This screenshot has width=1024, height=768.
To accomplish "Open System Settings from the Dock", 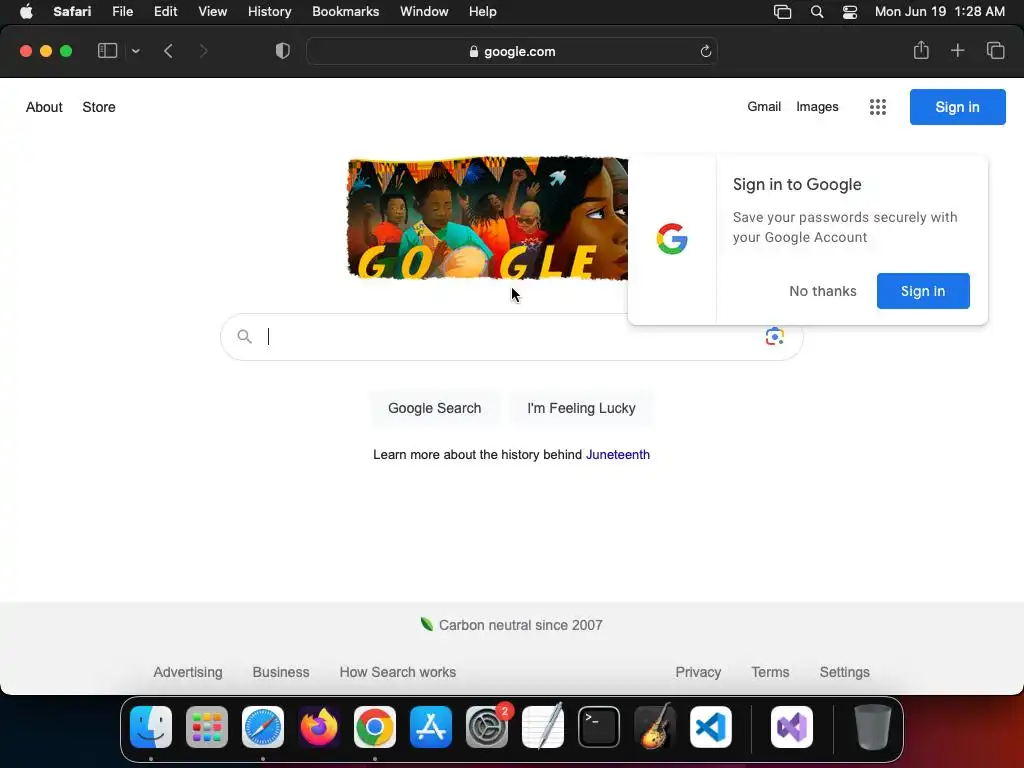I will (487, 727).
